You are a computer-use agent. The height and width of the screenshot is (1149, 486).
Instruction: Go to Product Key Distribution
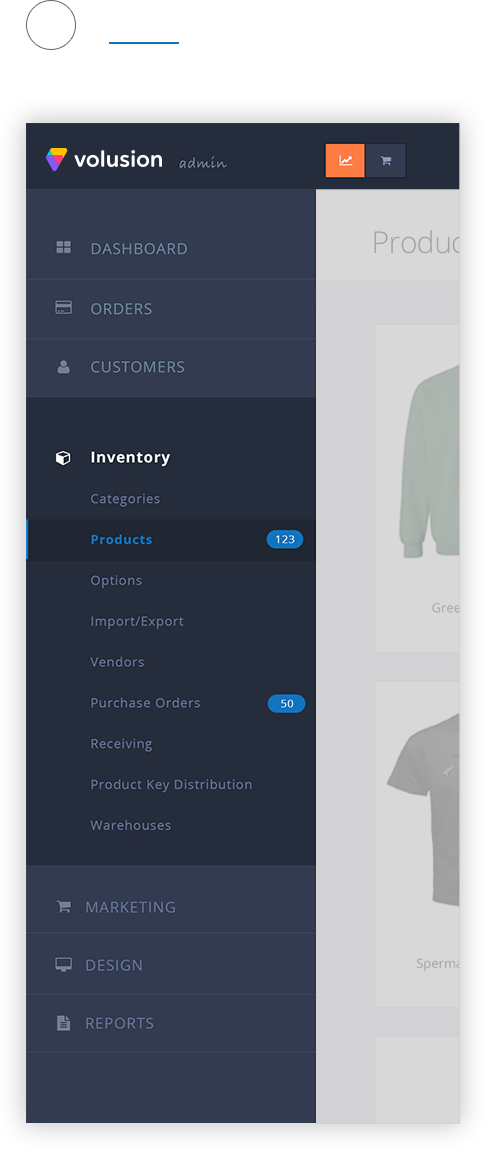click(171, 784)
